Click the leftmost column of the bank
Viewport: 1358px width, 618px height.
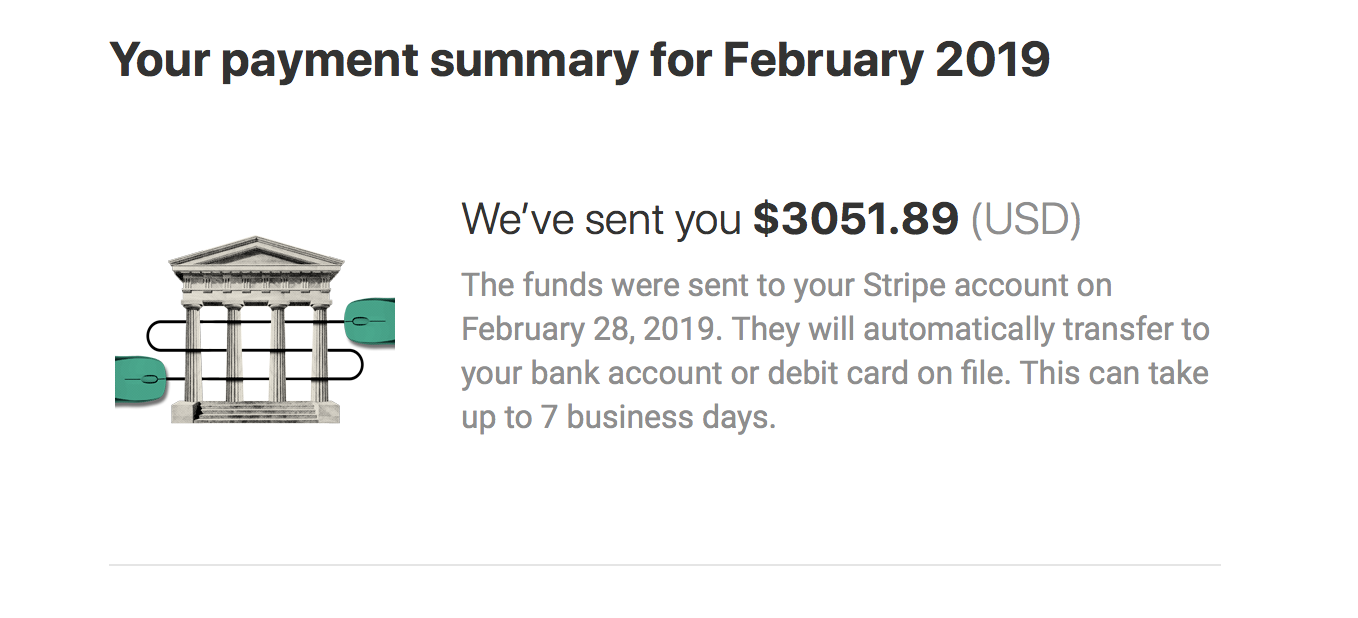tap(192, 350)
